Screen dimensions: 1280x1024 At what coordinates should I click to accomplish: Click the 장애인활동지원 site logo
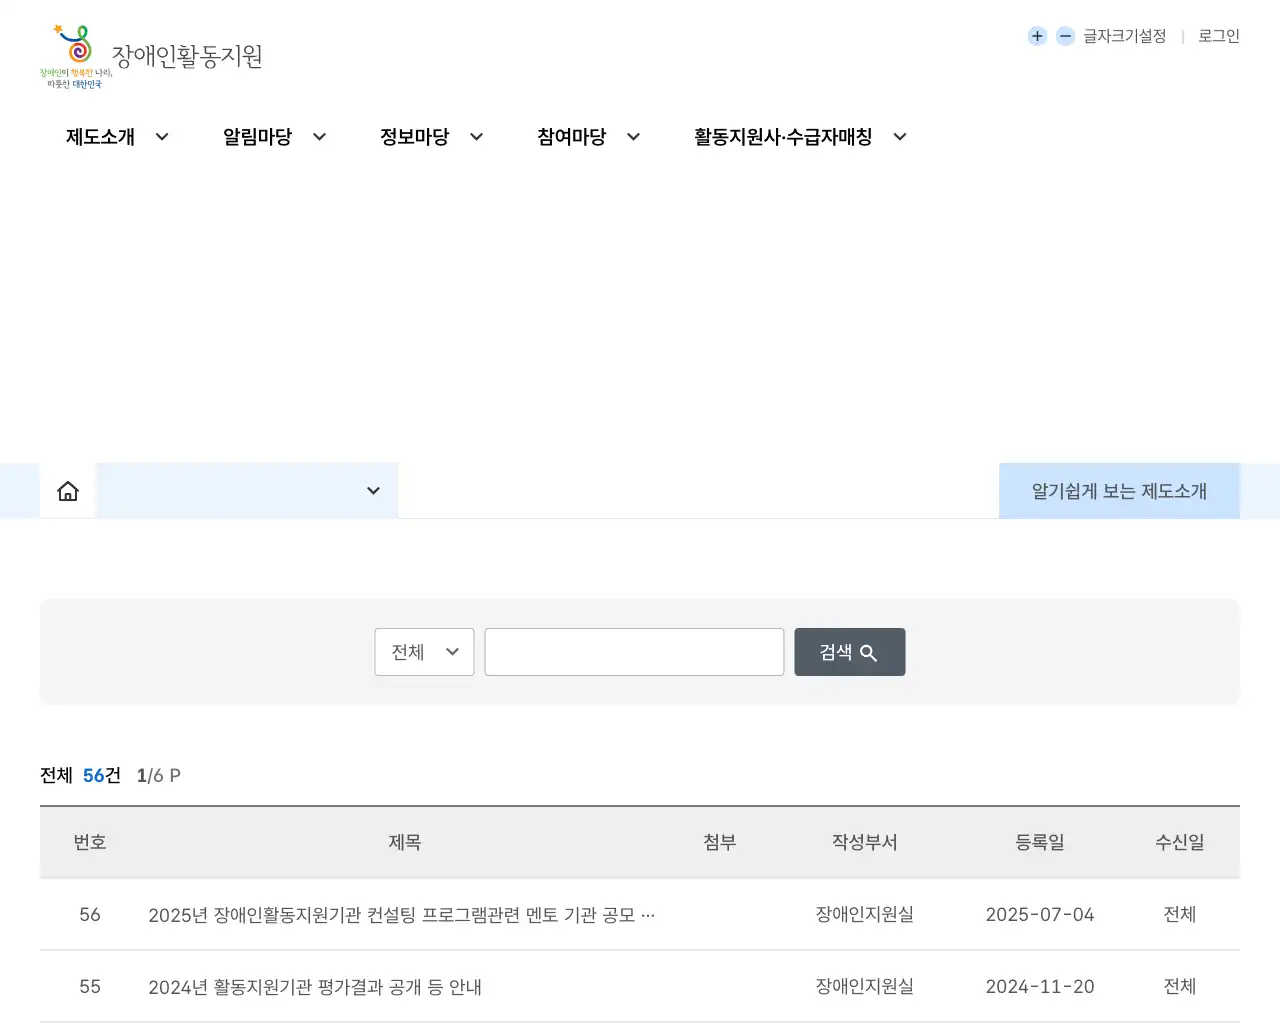coord(186,56)
